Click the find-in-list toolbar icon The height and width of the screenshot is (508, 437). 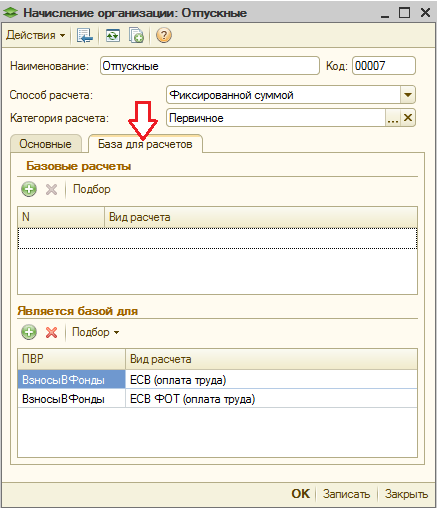[84, 35]
